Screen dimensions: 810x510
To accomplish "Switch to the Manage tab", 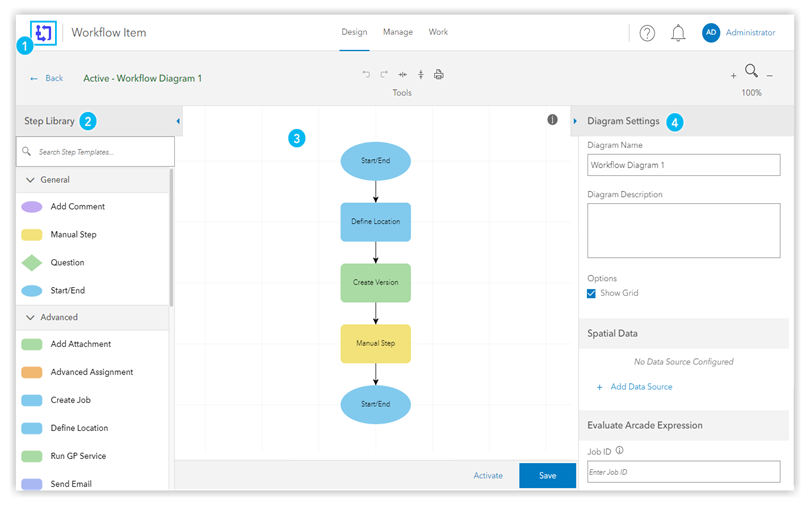I will (398, 32).
